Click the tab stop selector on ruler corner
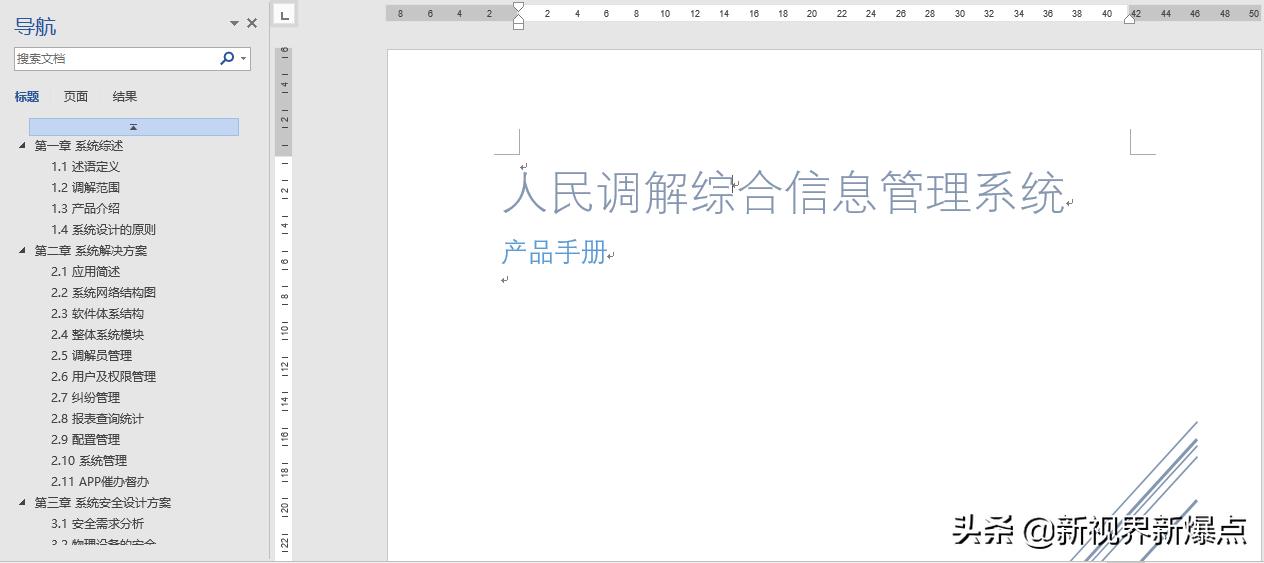Viewport: 1264px width, 563px height. (284, 15)
